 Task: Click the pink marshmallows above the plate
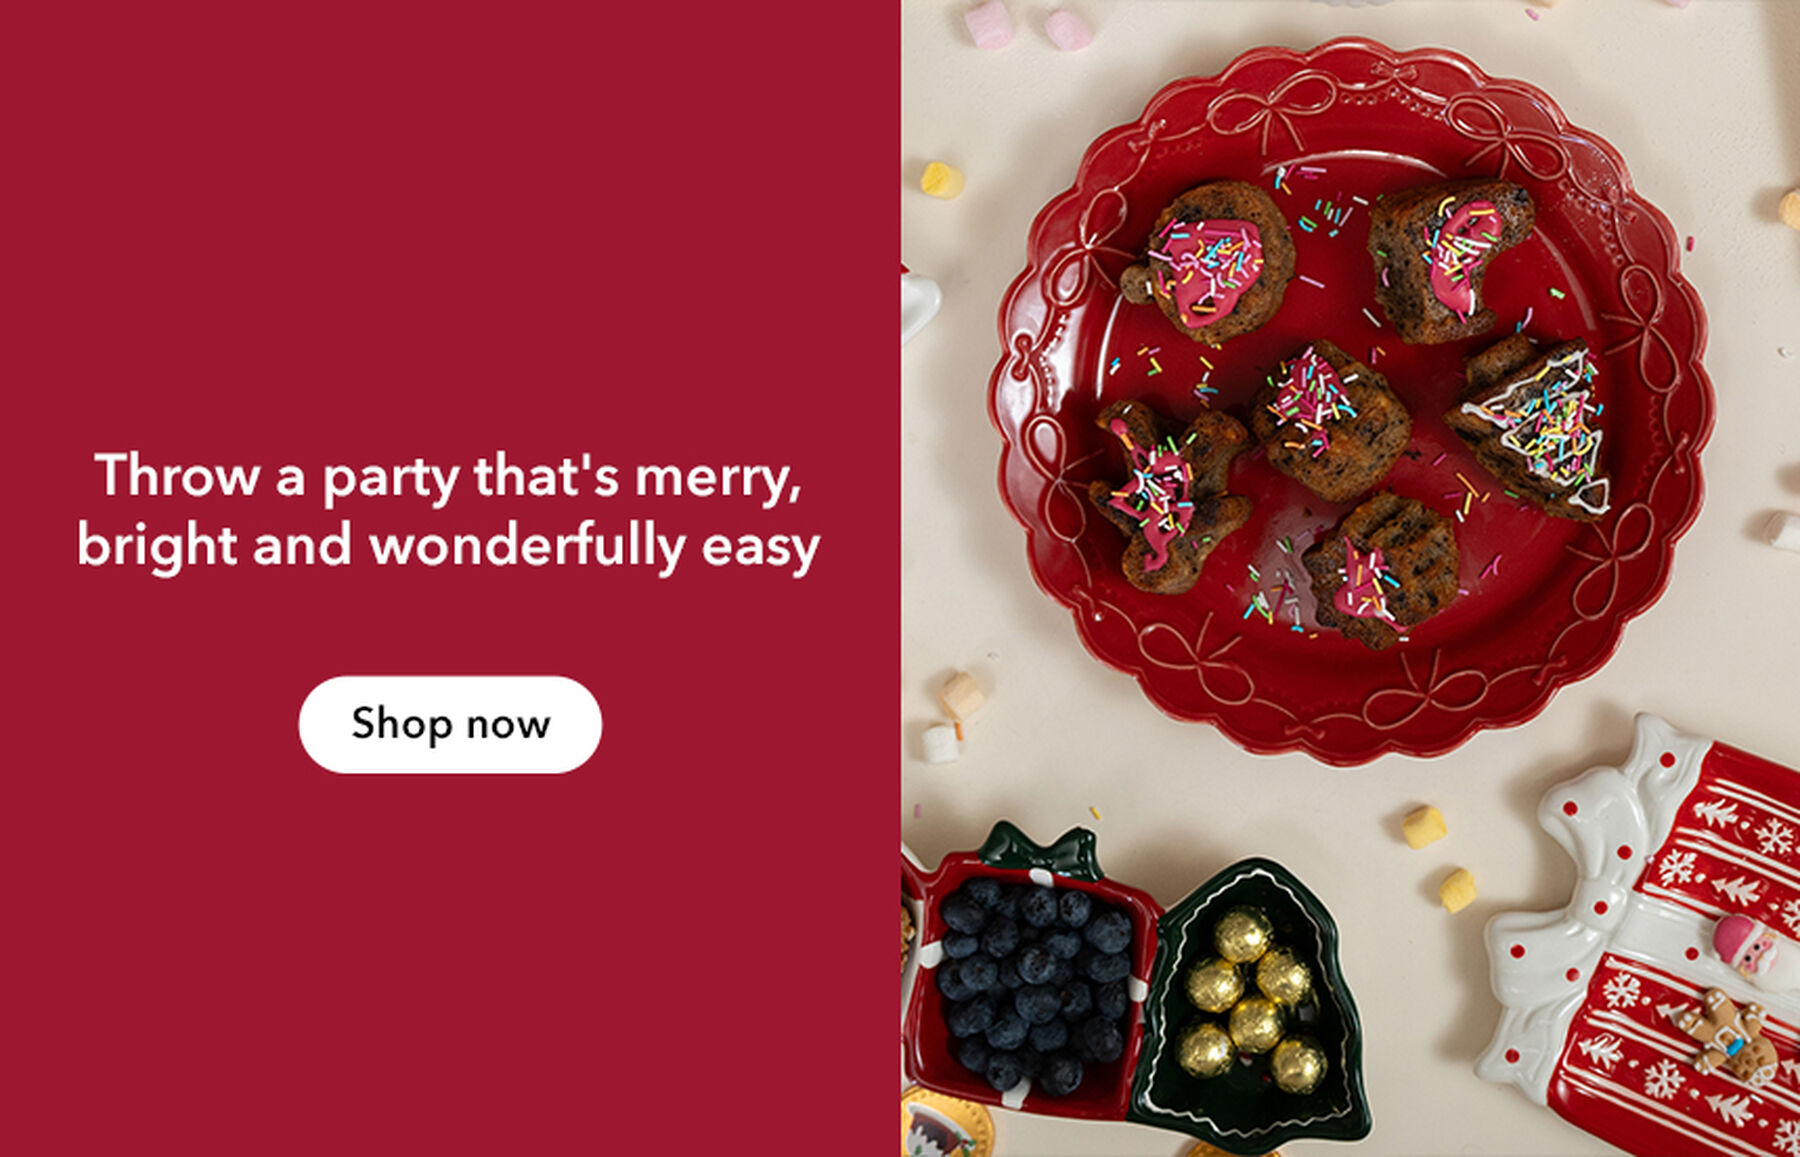coord(1028,26)
